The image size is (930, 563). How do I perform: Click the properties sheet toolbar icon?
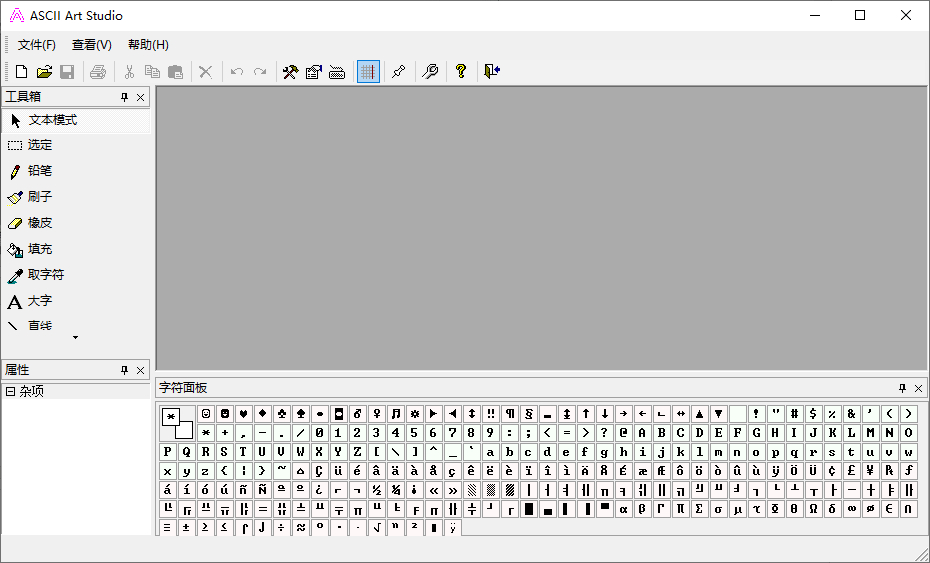click(x=314, y=72)
